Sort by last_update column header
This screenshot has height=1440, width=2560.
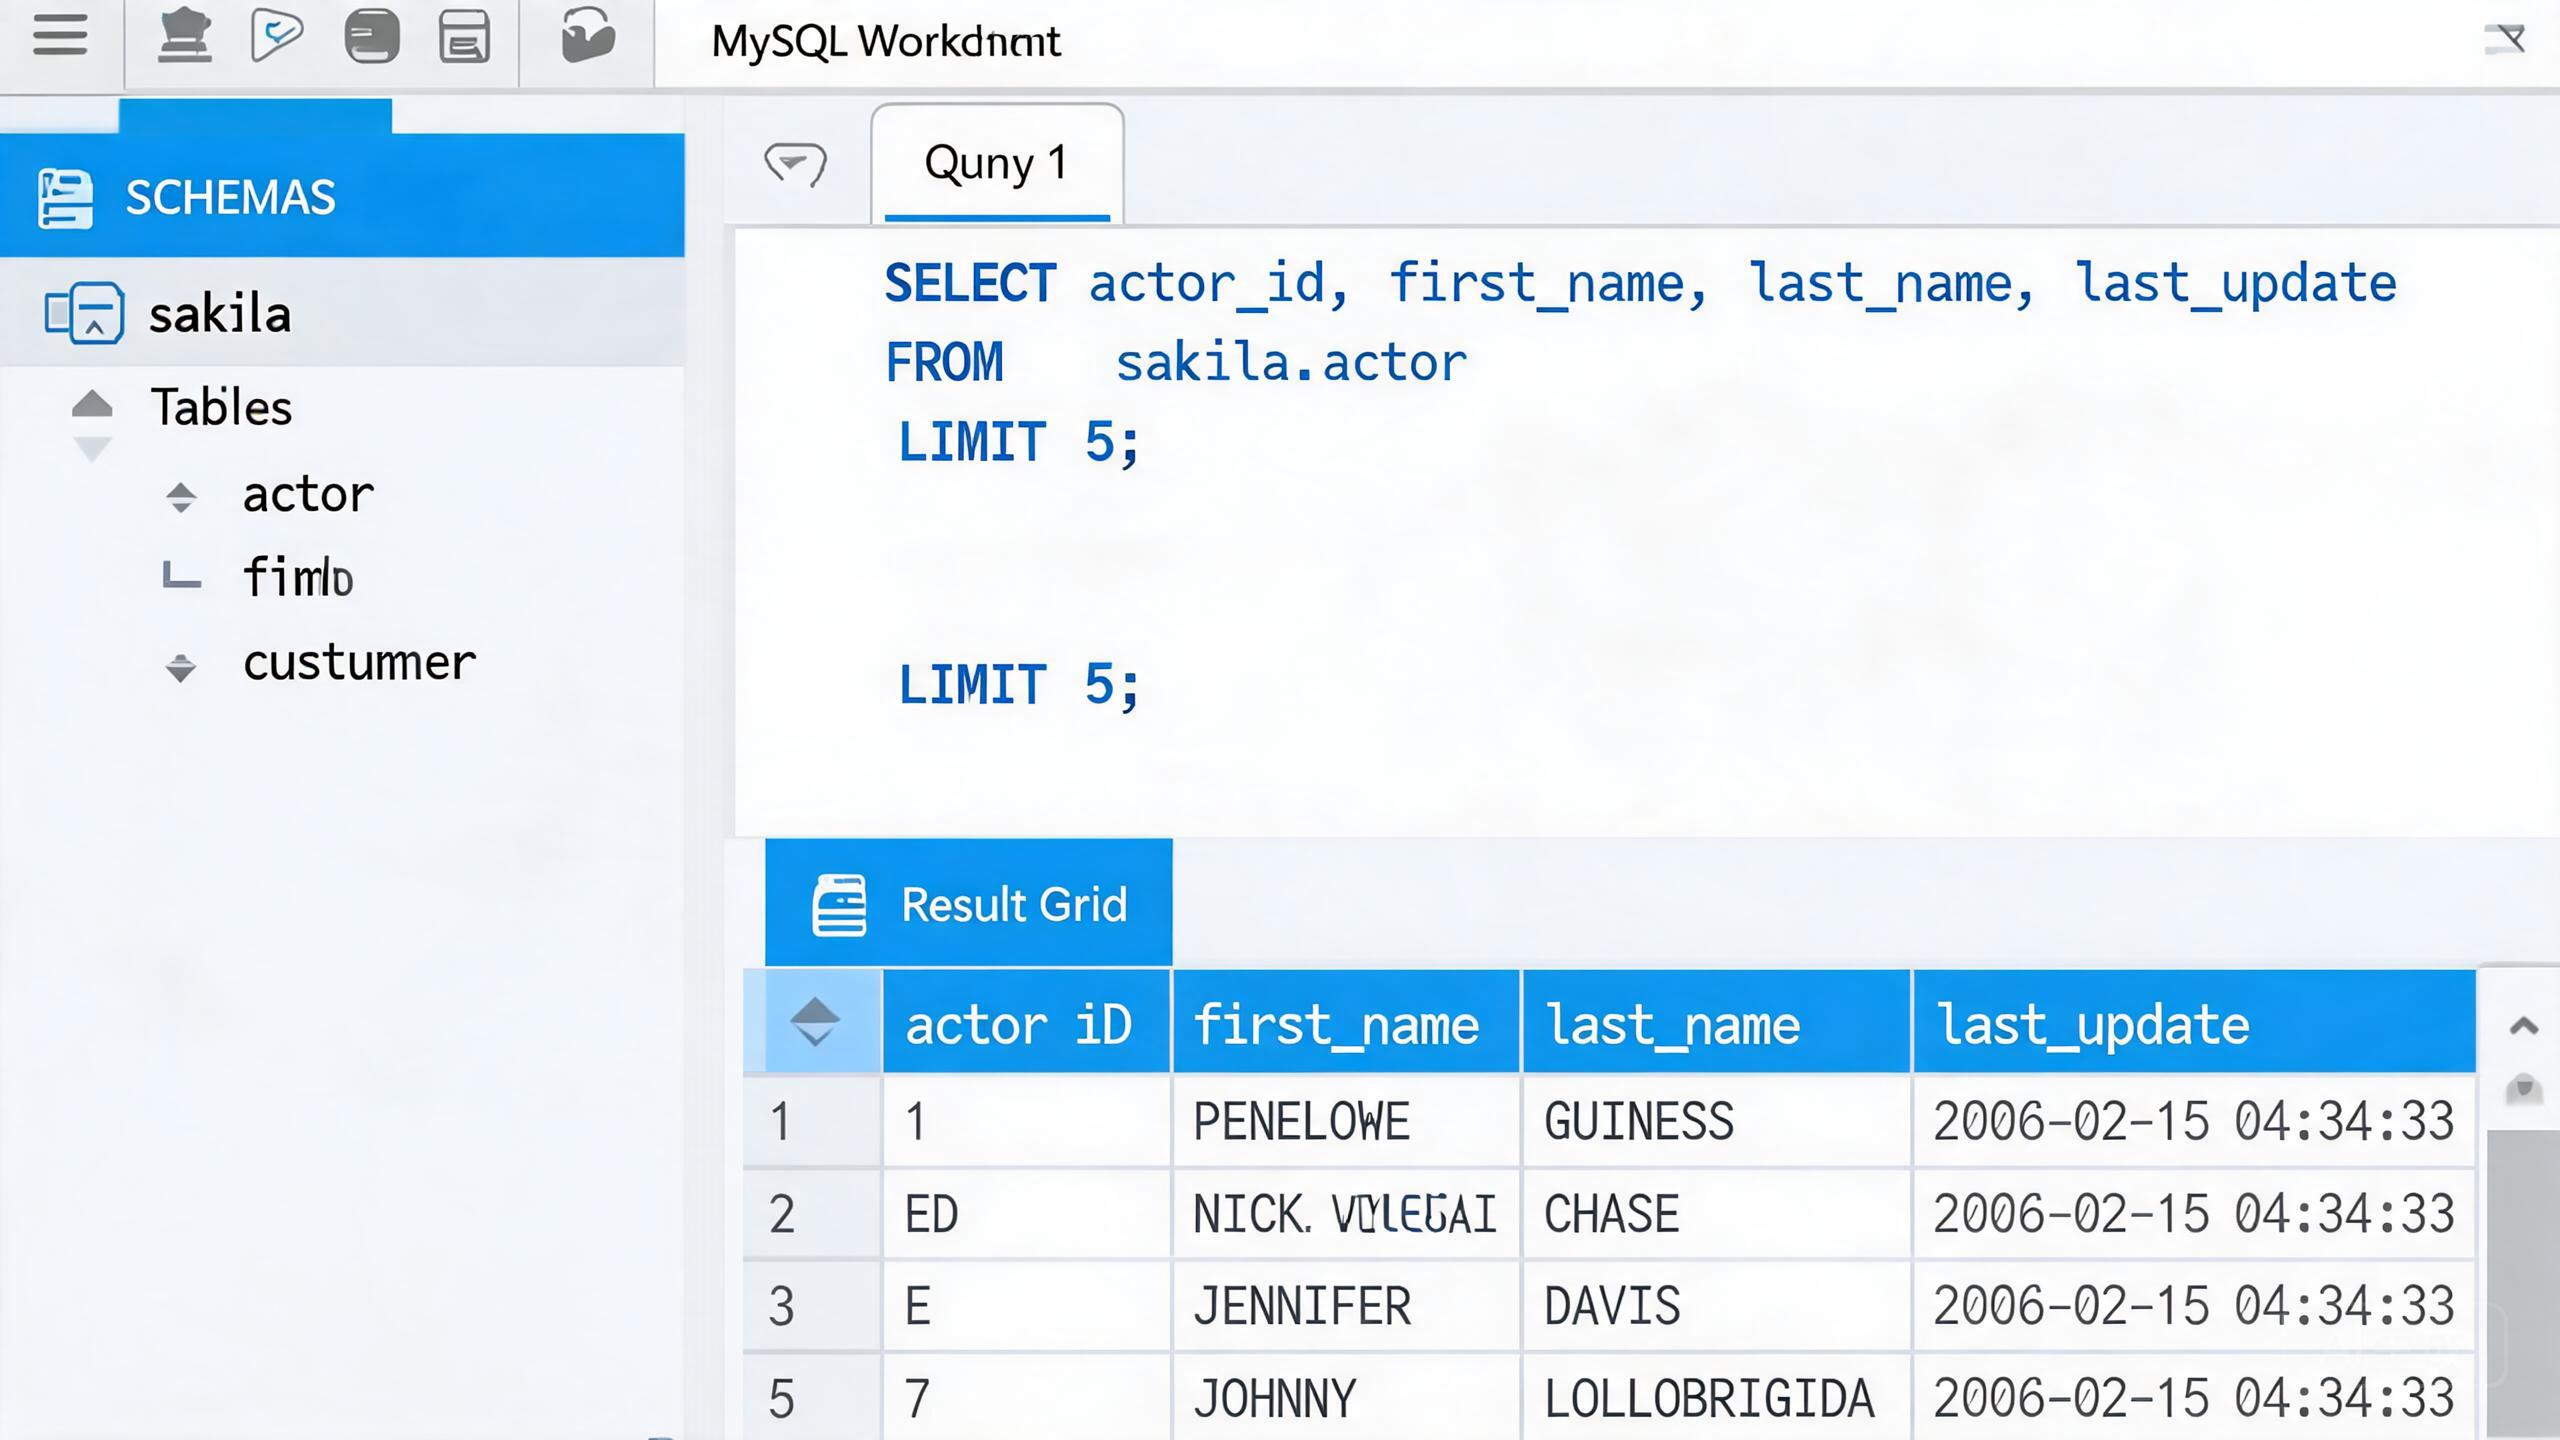(2194, 1022)
